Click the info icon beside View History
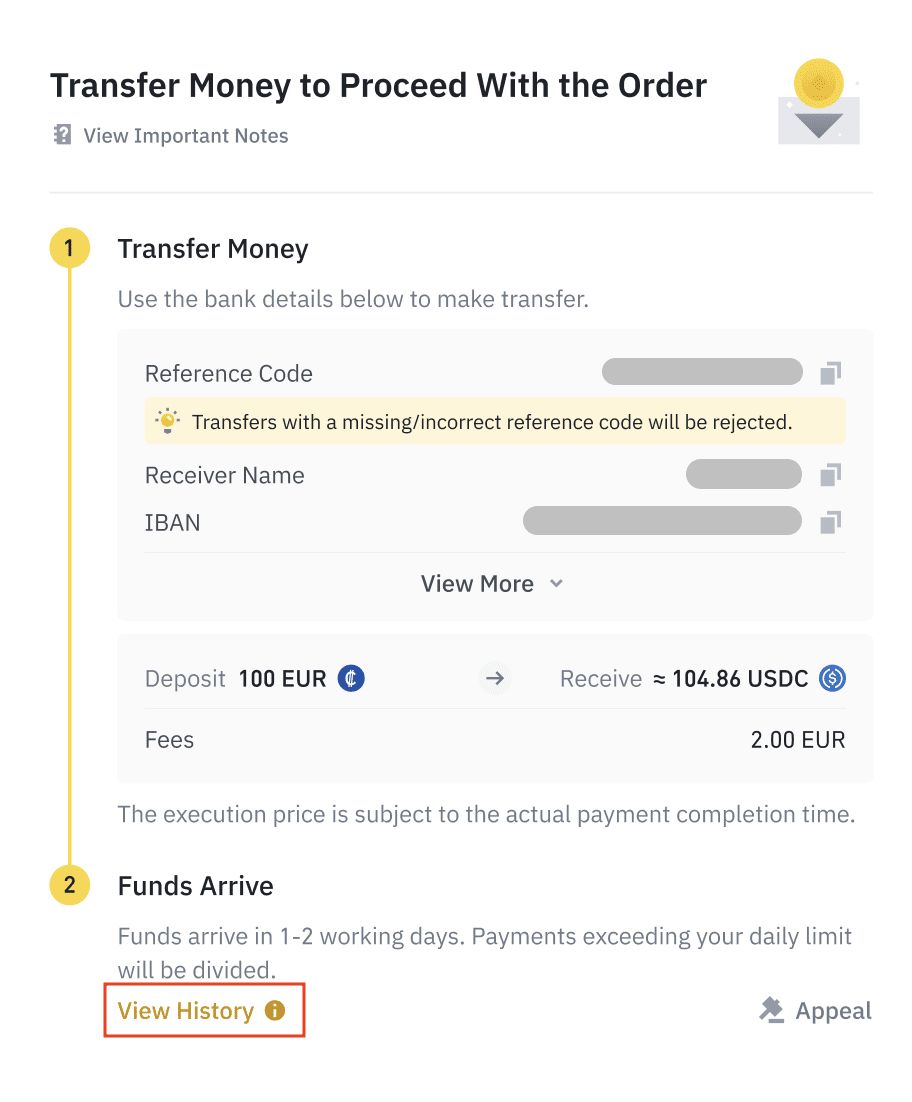 [275, 1011]
